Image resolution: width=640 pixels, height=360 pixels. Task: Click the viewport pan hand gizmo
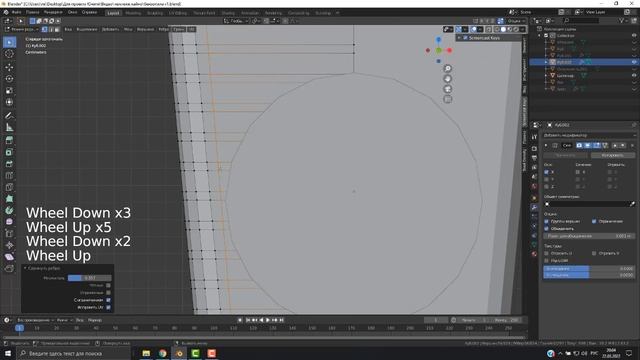click(448, 79)
